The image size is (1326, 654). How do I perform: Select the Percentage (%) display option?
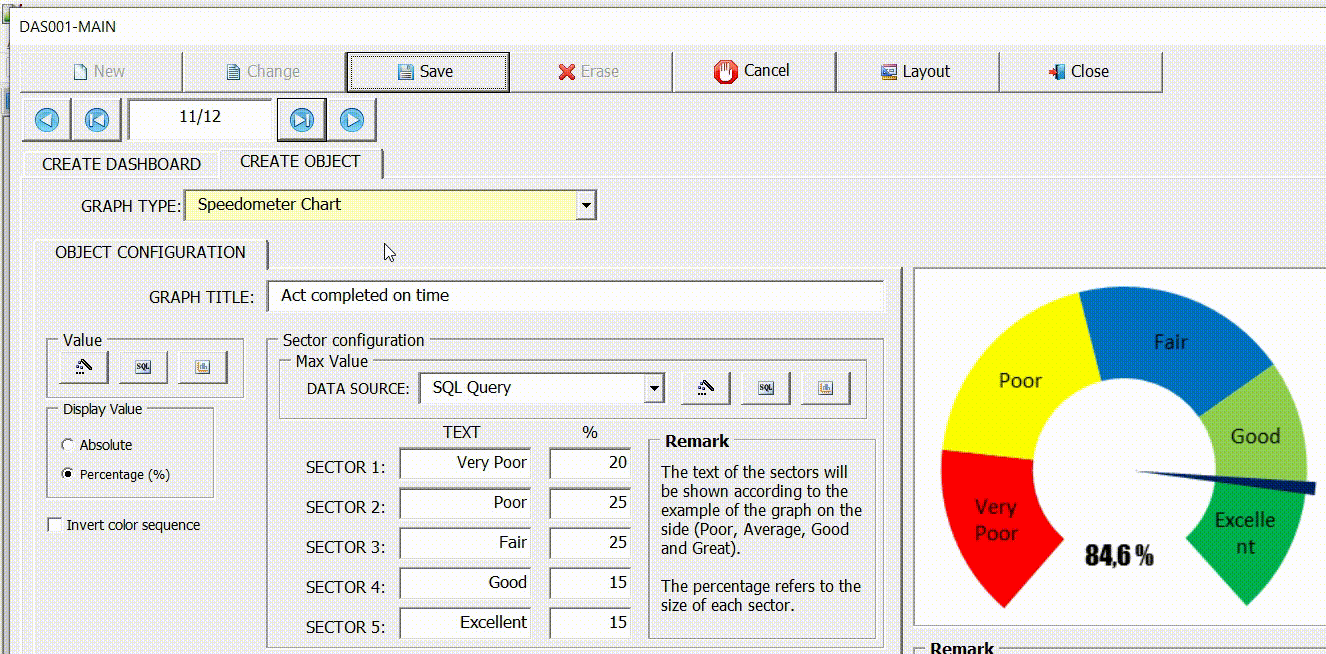(68, 474)
